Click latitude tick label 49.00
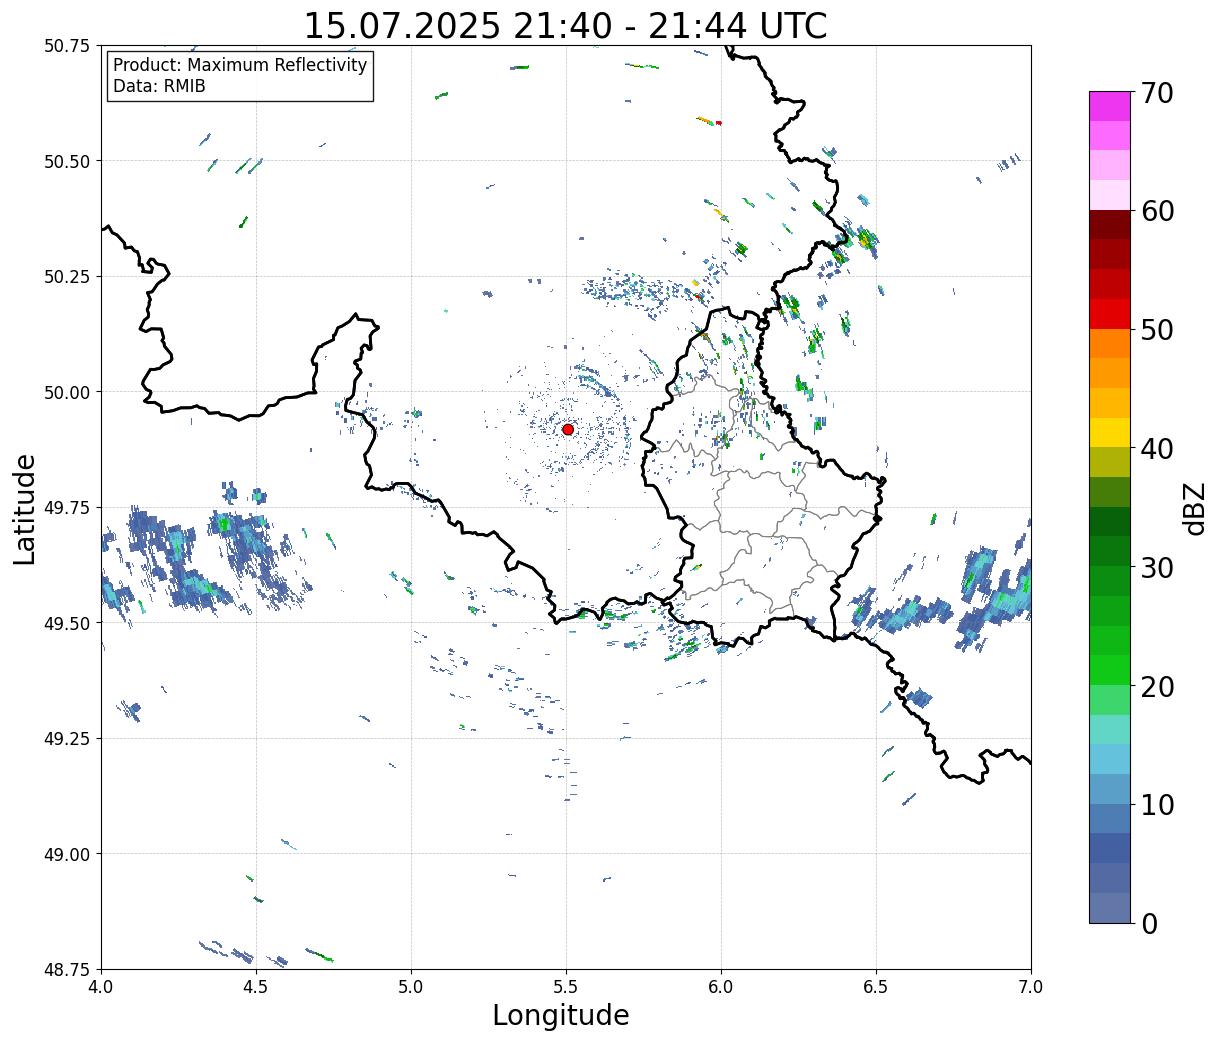 (x=66, y=854)
